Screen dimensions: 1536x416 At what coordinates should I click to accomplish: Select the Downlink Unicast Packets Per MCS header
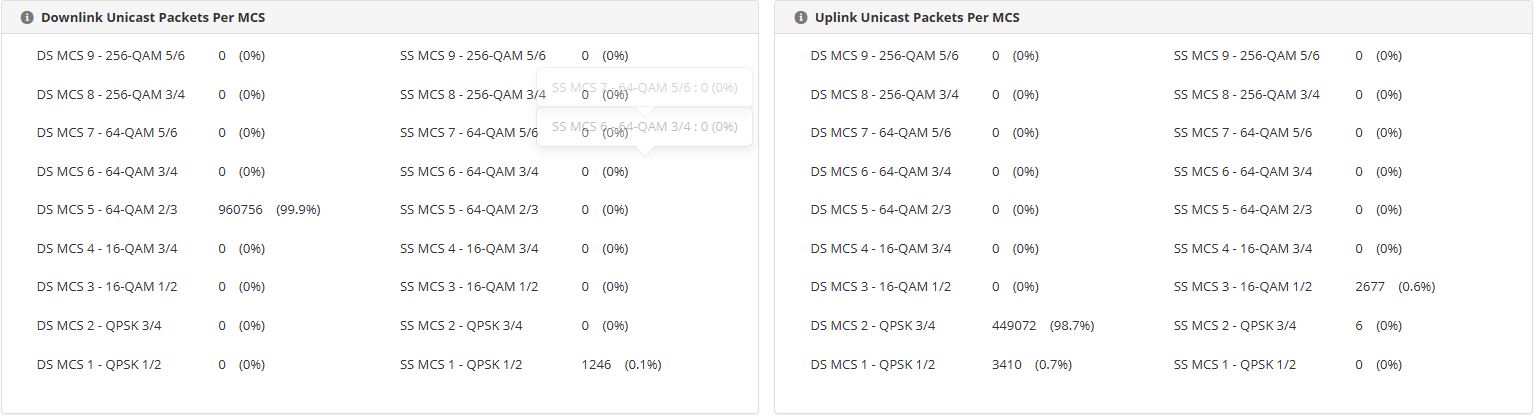pos(153,18)
